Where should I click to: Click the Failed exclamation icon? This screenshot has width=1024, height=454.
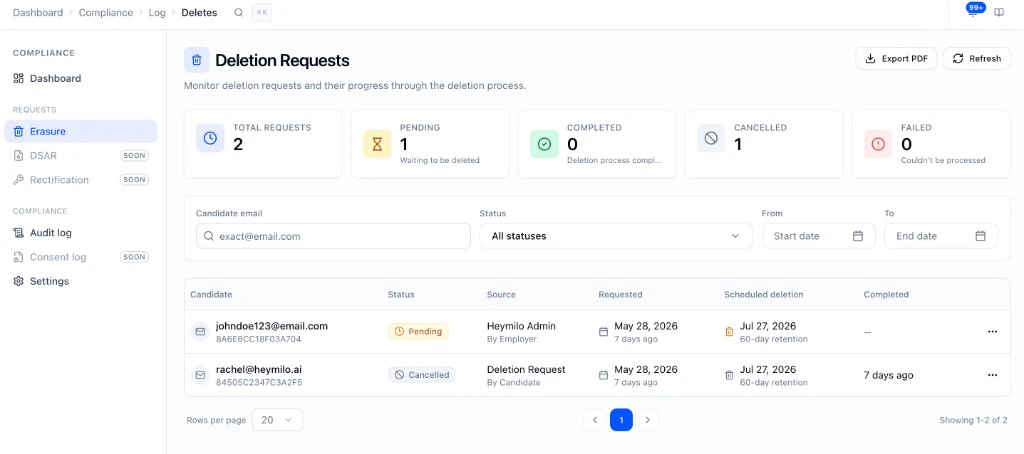pyautogui.click(x=878, y=144)
